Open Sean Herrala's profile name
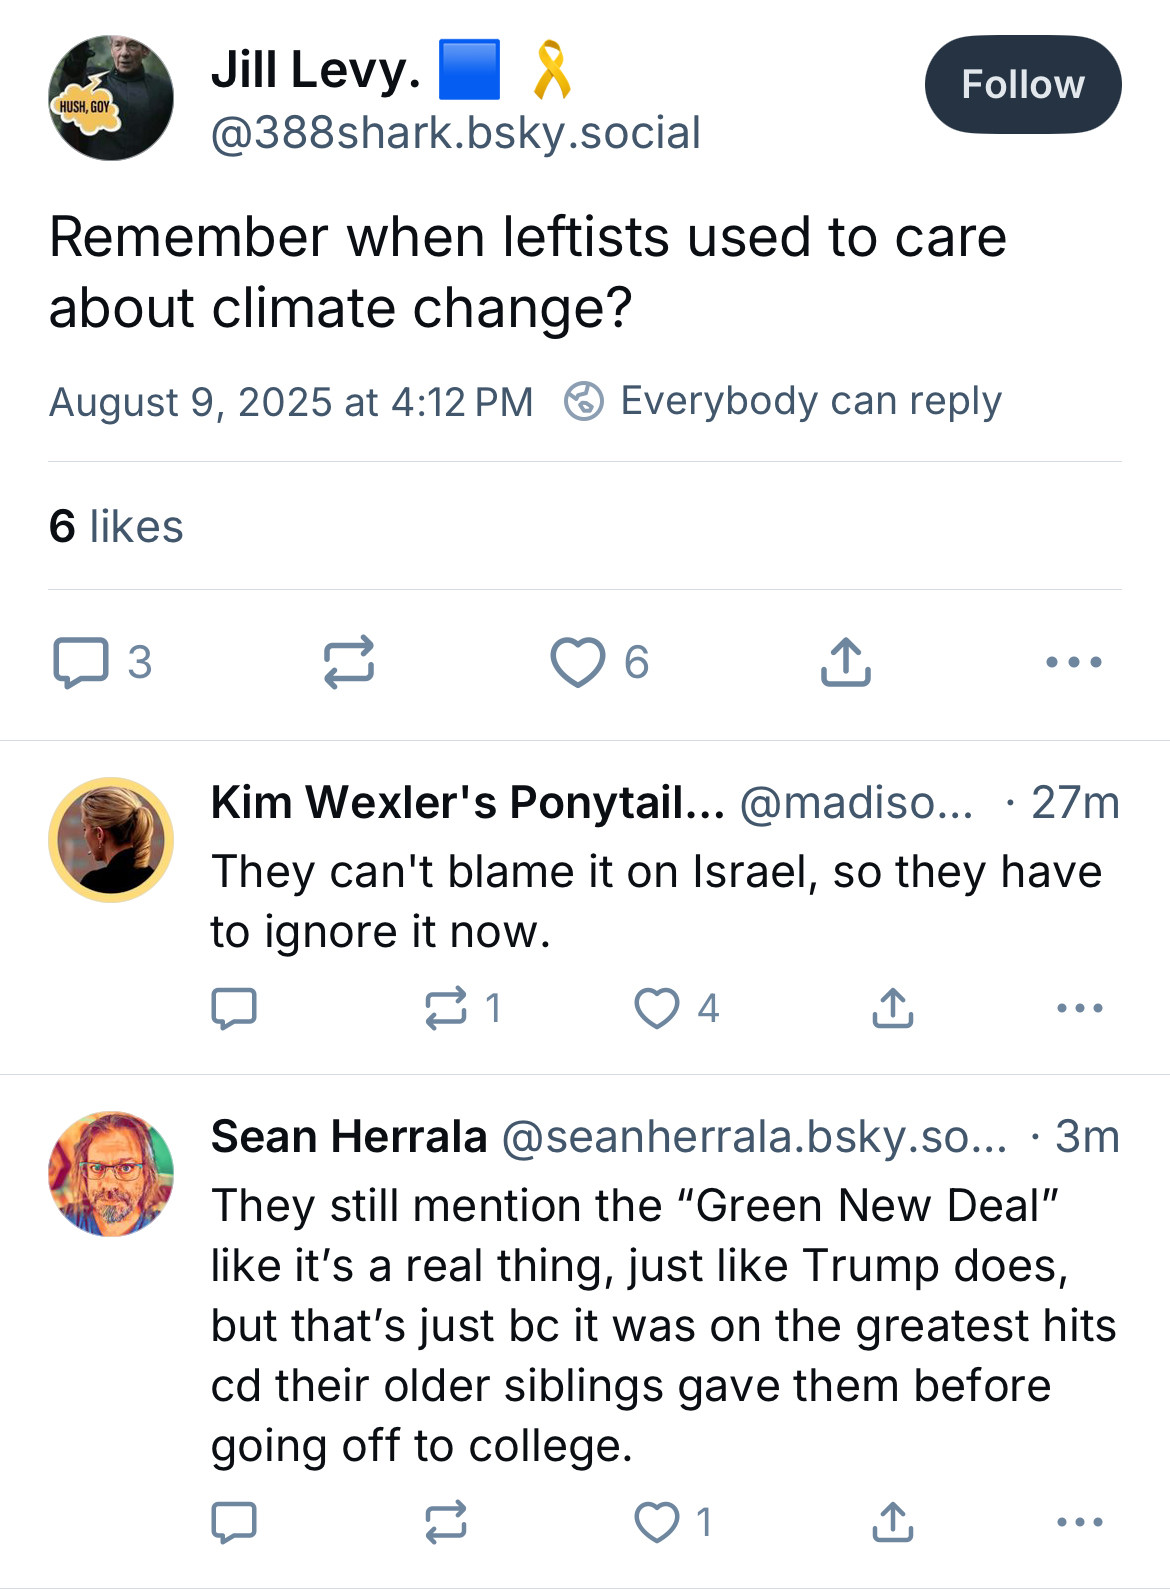The image size is (1170, 1596). point(349,1137)
